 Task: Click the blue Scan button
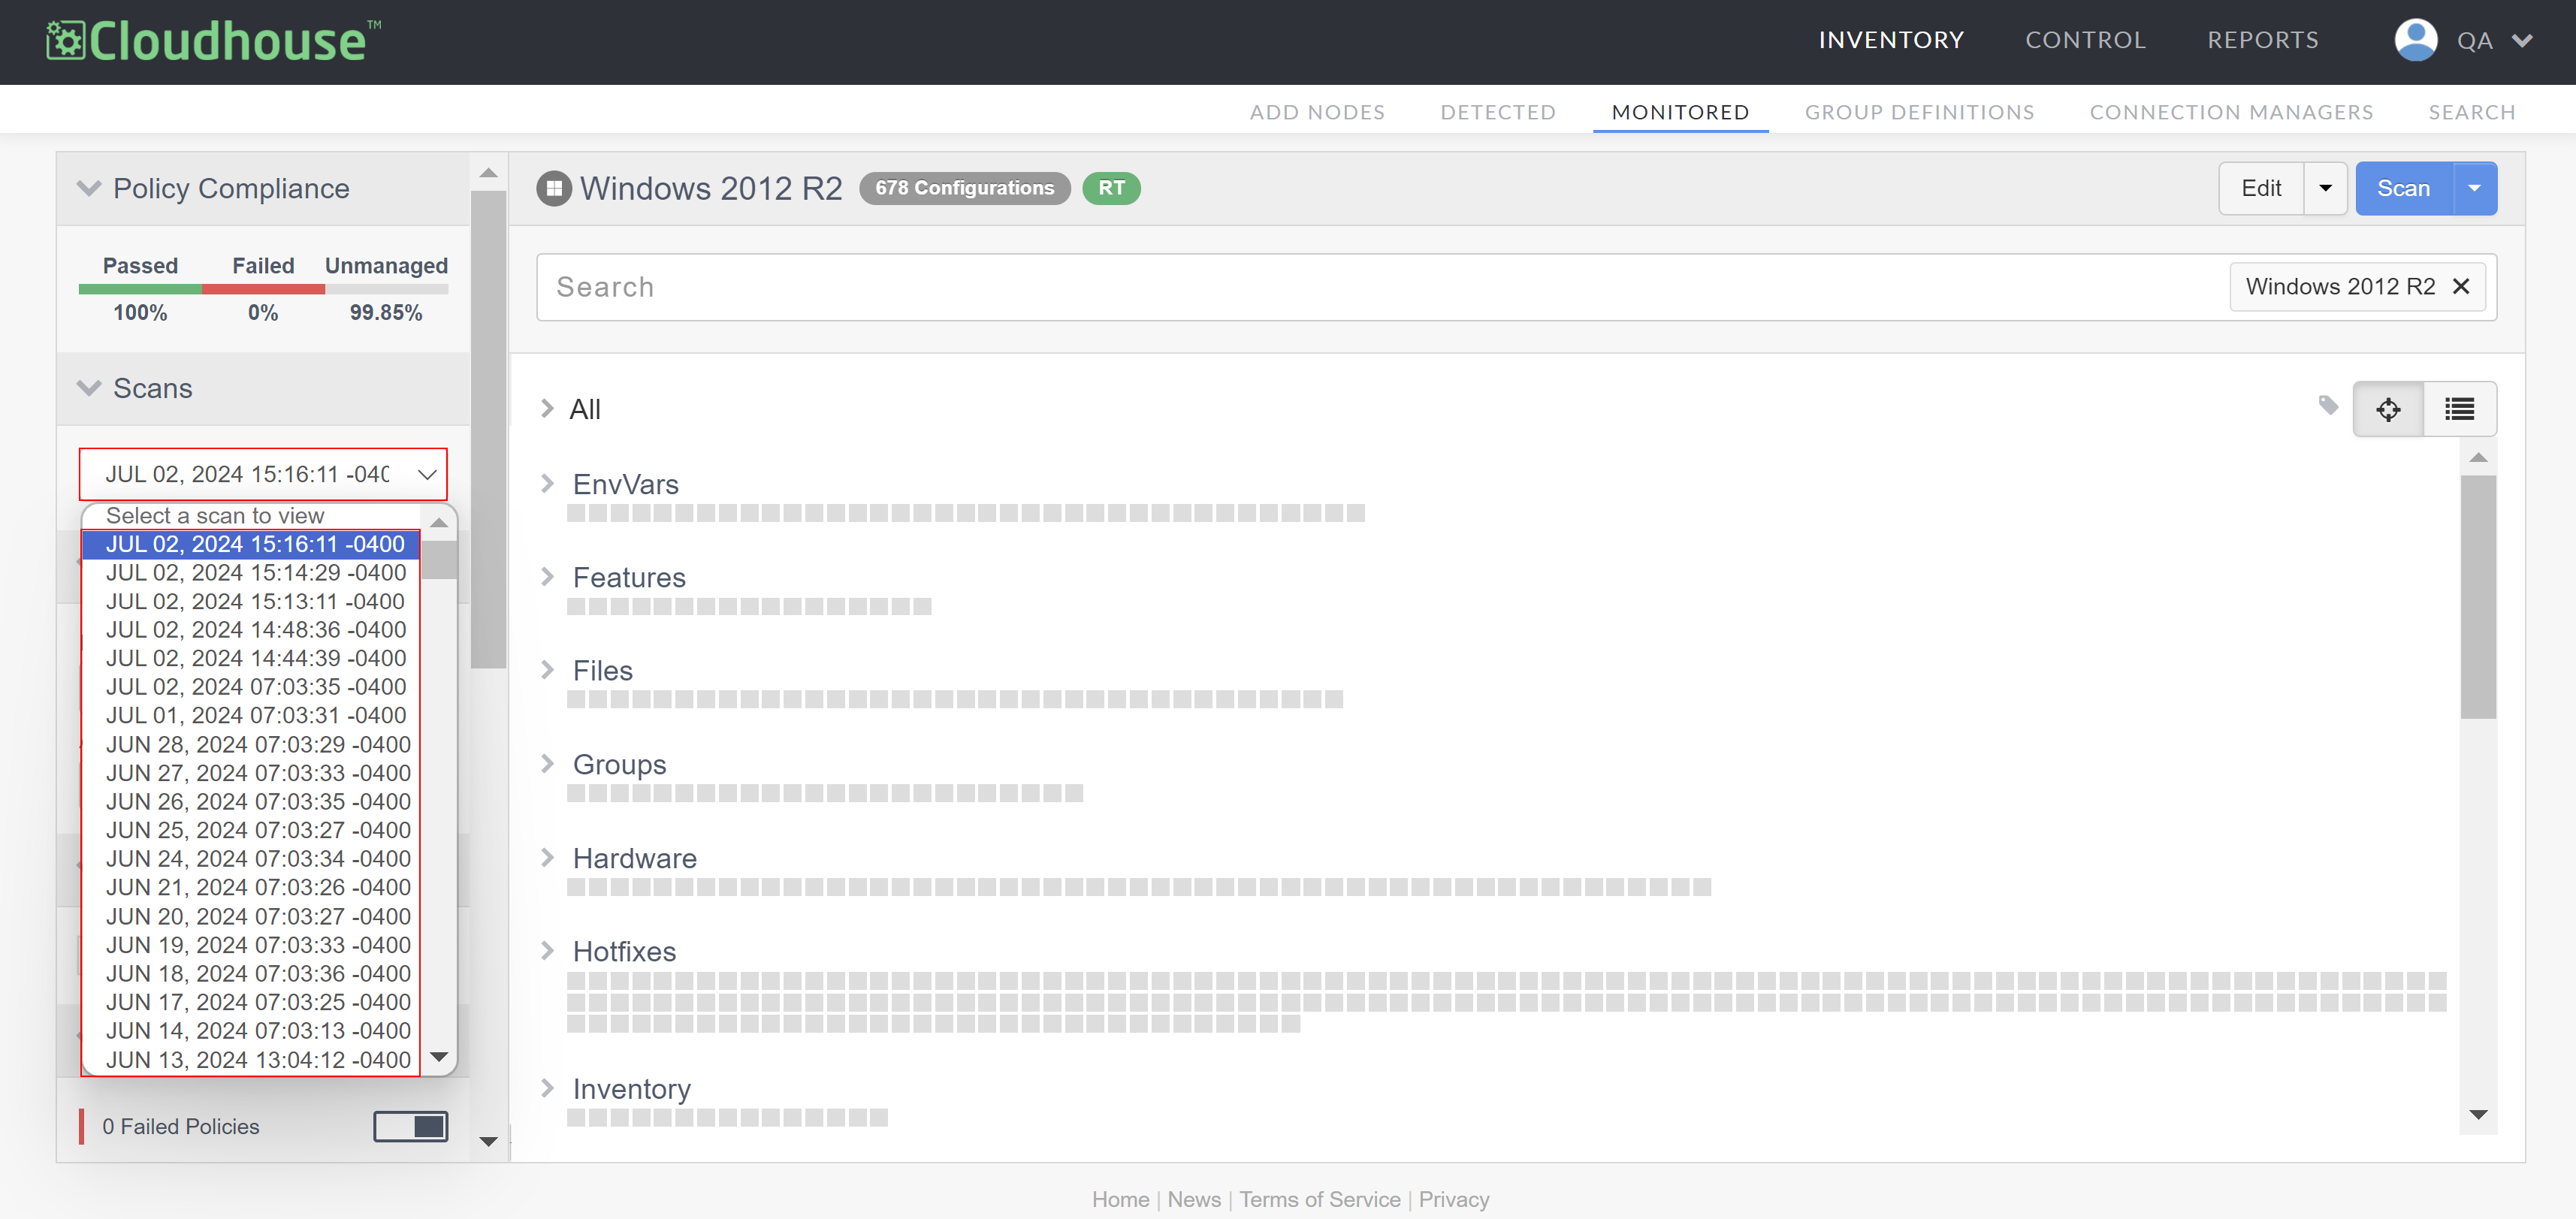point(2404,188)
